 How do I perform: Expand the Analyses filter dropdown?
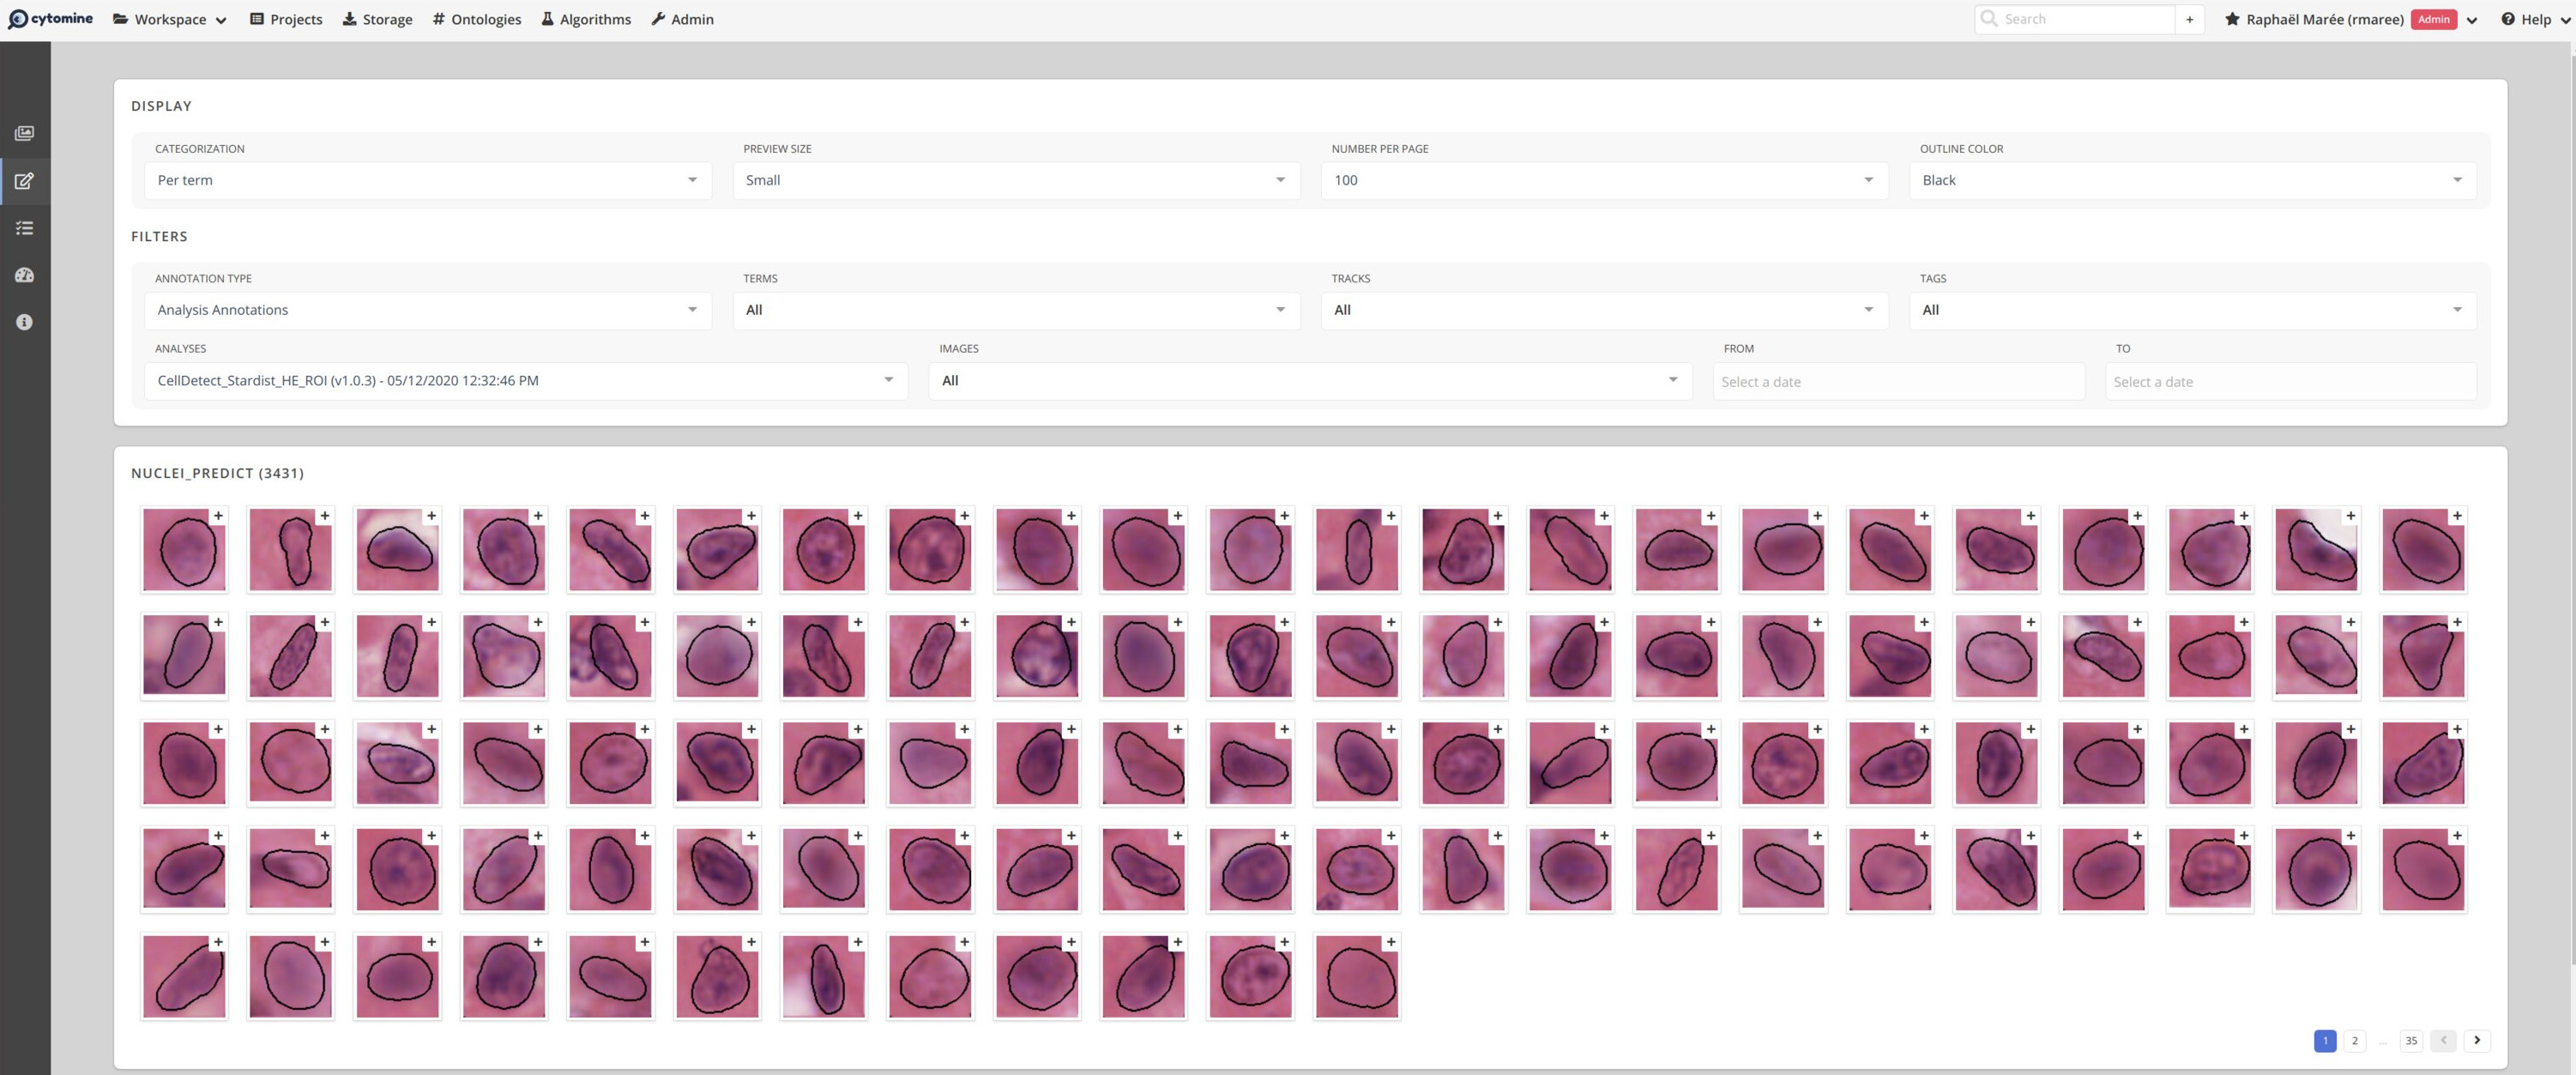(x=525, y=381)
